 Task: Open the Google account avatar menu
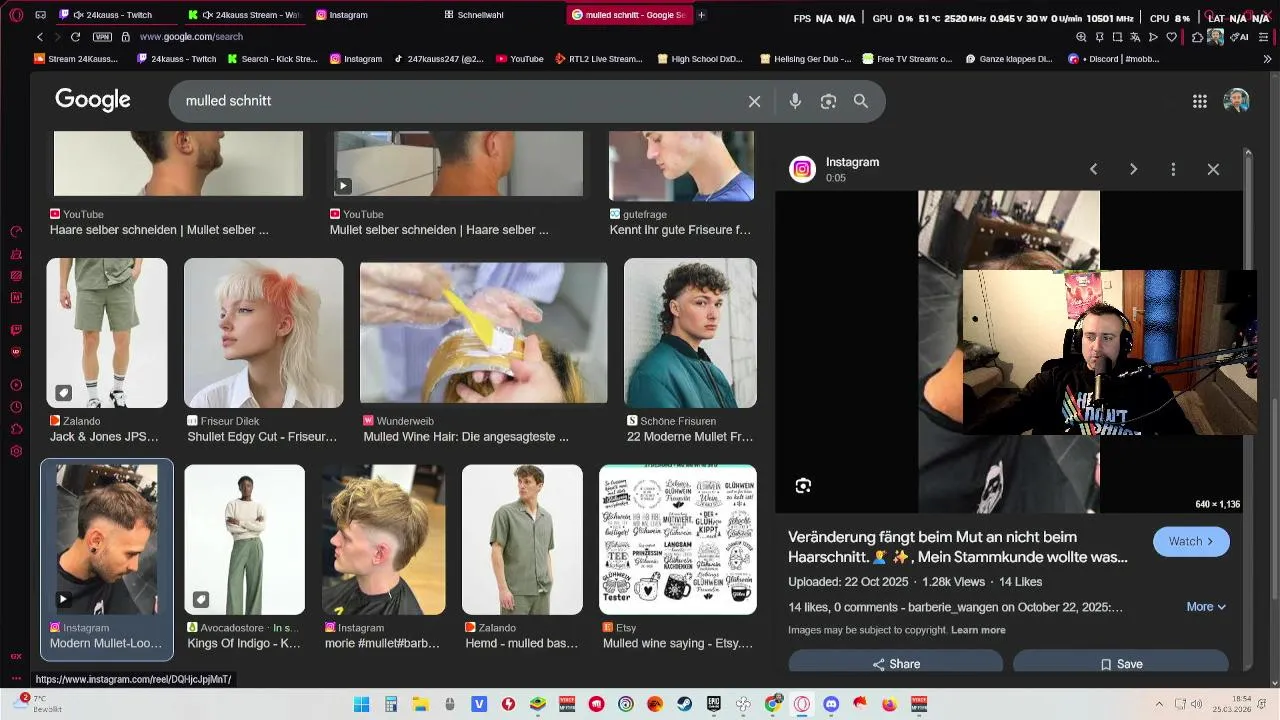tap(1236, 101)
